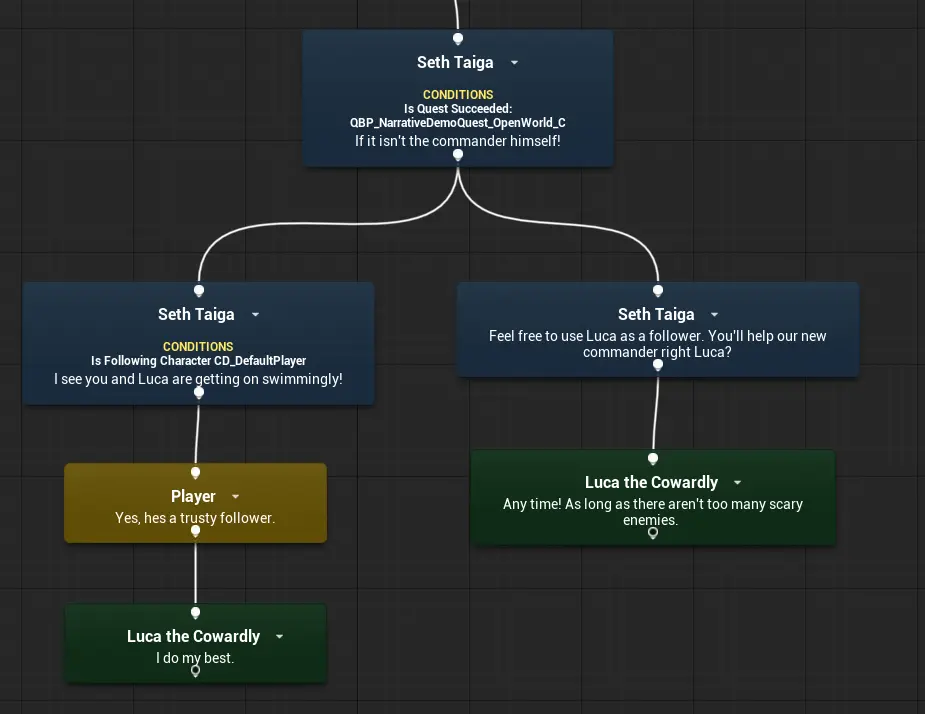Viewport: 925px width, 714px height.
Task: Open dropdown on Seth Taiga 'Feel free to use Luca' node
Action: [714, 315]
